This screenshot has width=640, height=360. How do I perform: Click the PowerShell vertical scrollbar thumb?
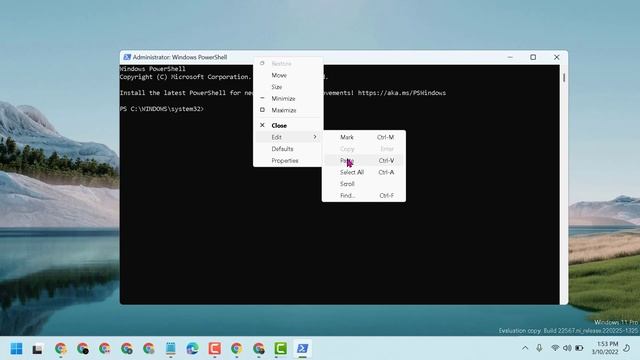[x=564, y=78]
